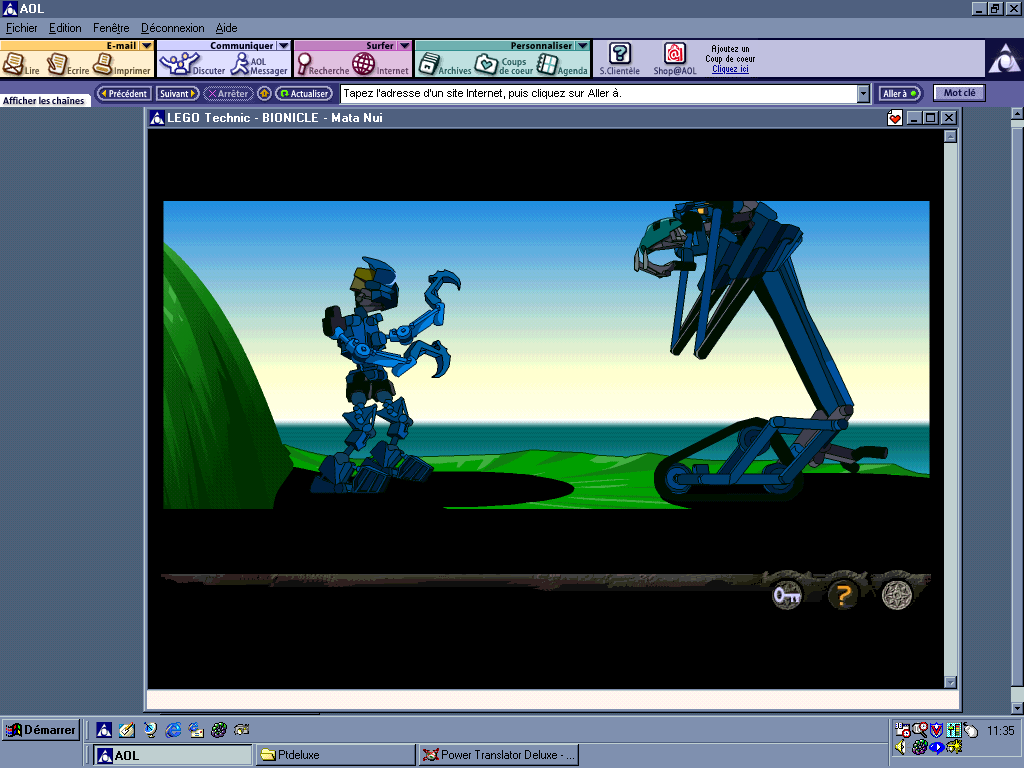Launch AOL from quick launch bar
This screenshot has height=768, width=1024.
[x=104, y=729]
